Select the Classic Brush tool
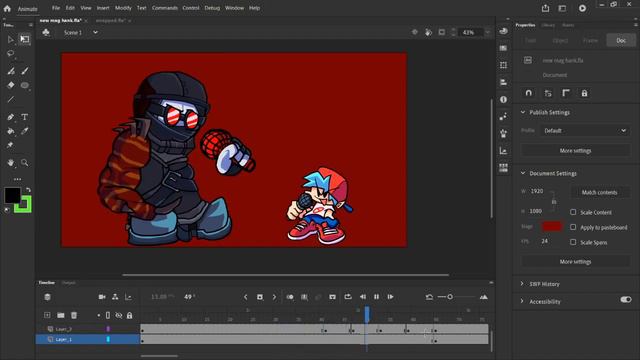 click(25, 71)
